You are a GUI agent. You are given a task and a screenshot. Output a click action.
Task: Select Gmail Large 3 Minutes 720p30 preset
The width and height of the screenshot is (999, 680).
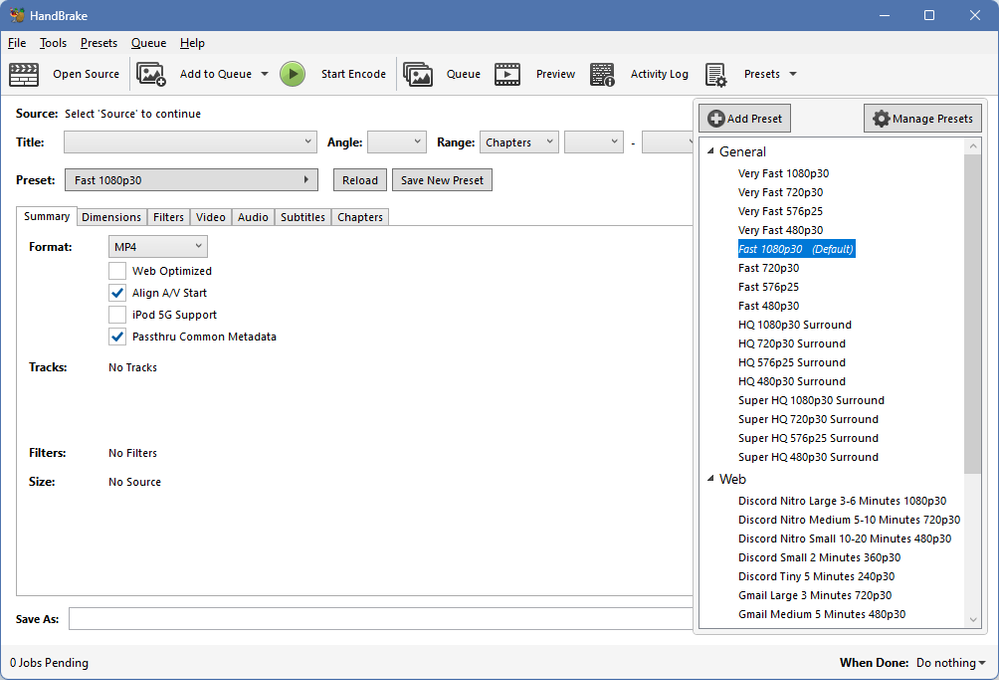pyautogui.click(x=815, y=595)
